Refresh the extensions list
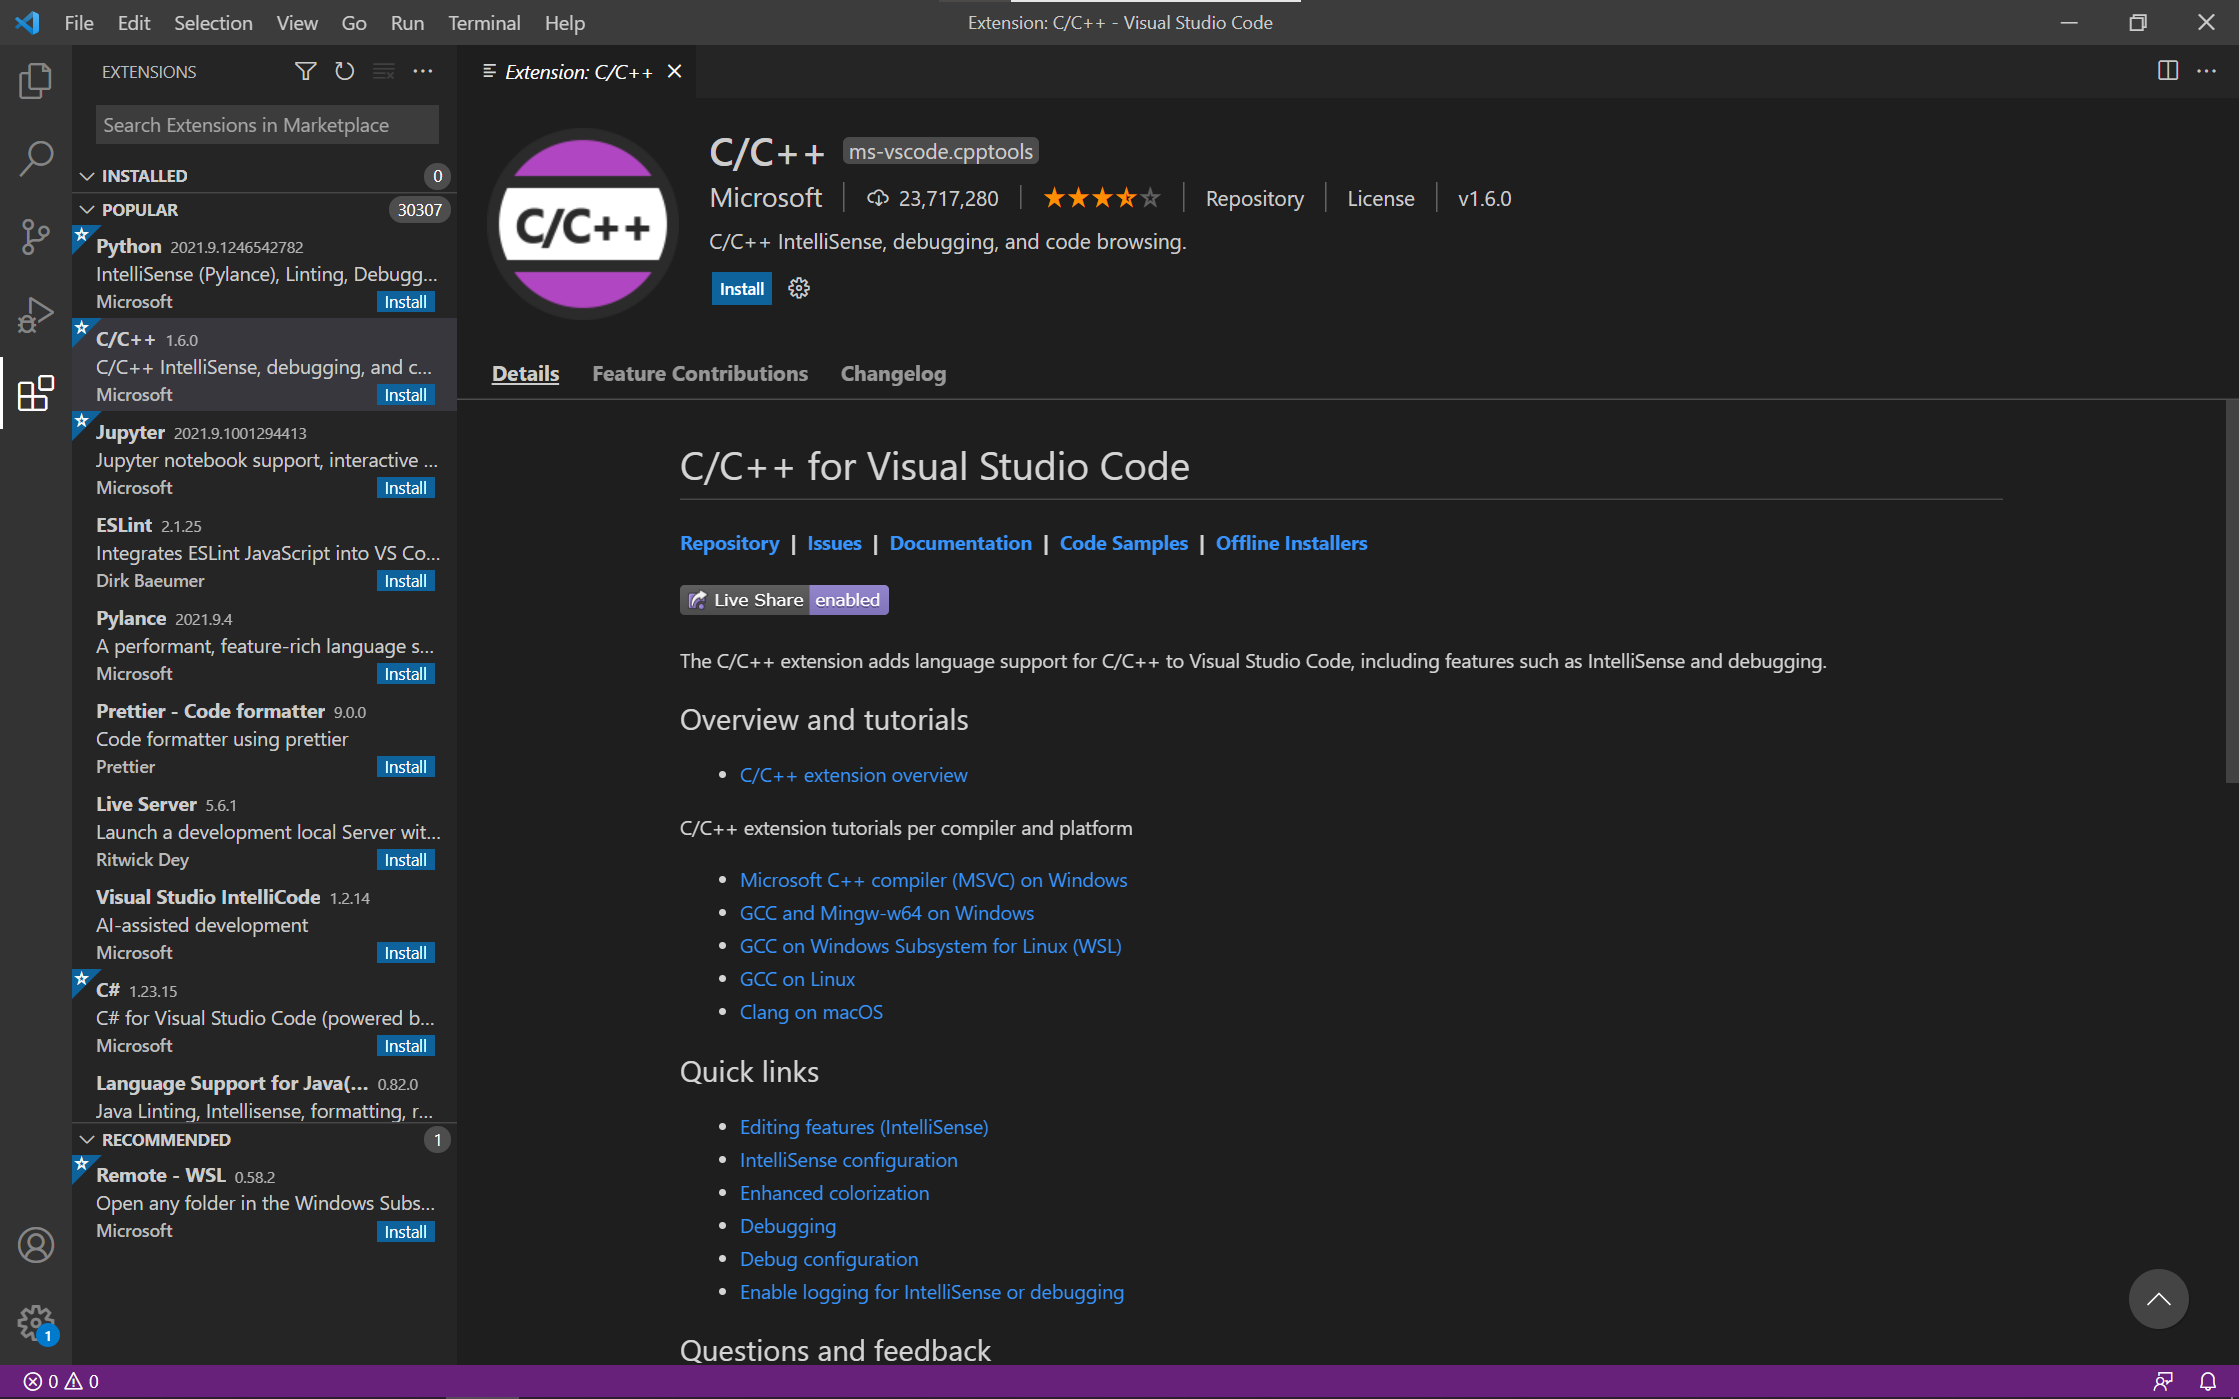 pyautogui.click(x=345, y=71)
